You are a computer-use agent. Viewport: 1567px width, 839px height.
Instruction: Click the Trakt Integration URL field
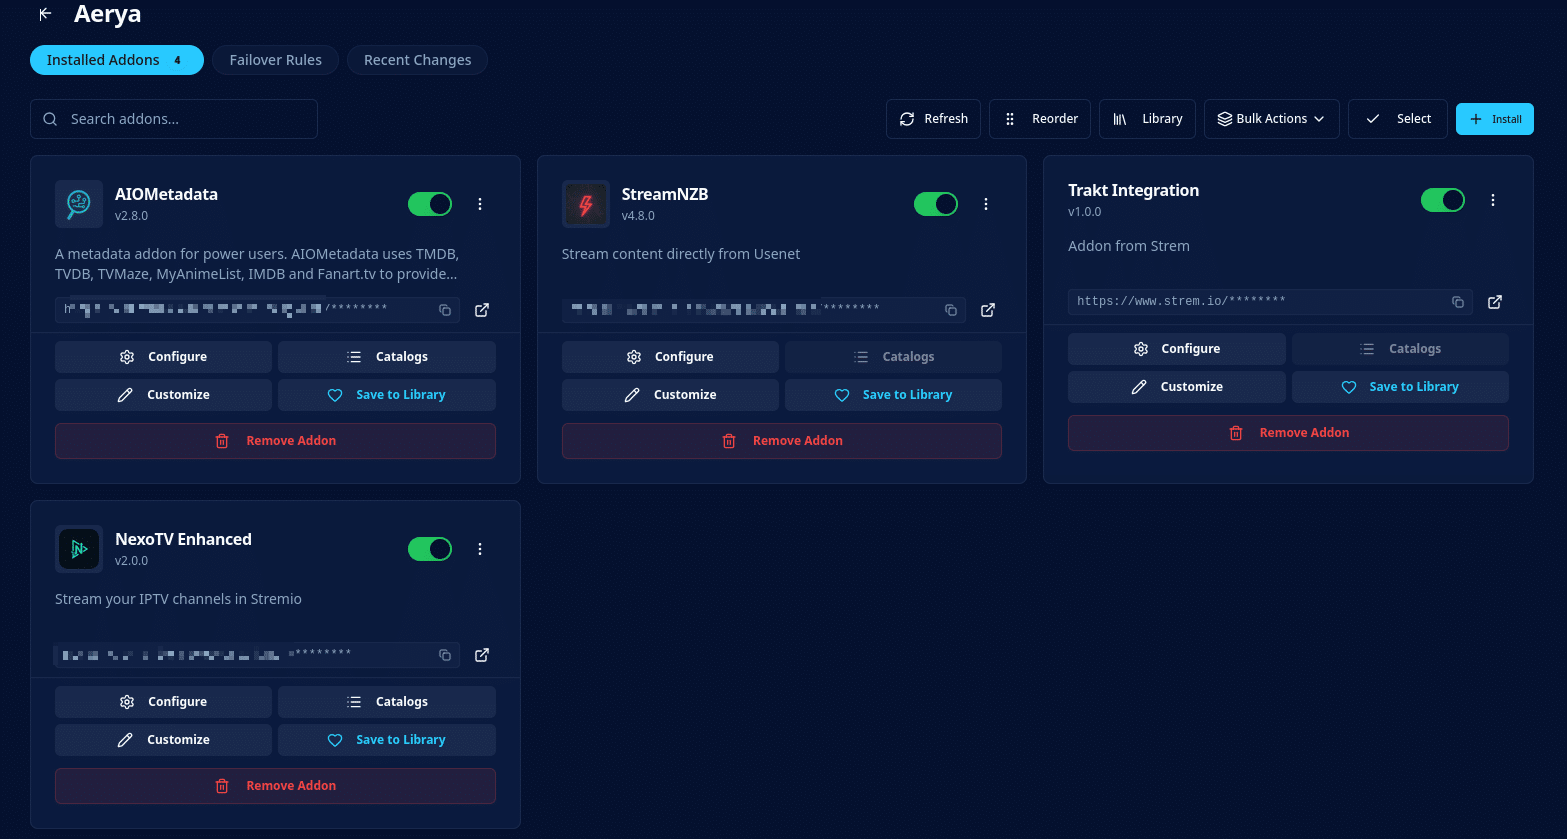(x=1270, y=302)
